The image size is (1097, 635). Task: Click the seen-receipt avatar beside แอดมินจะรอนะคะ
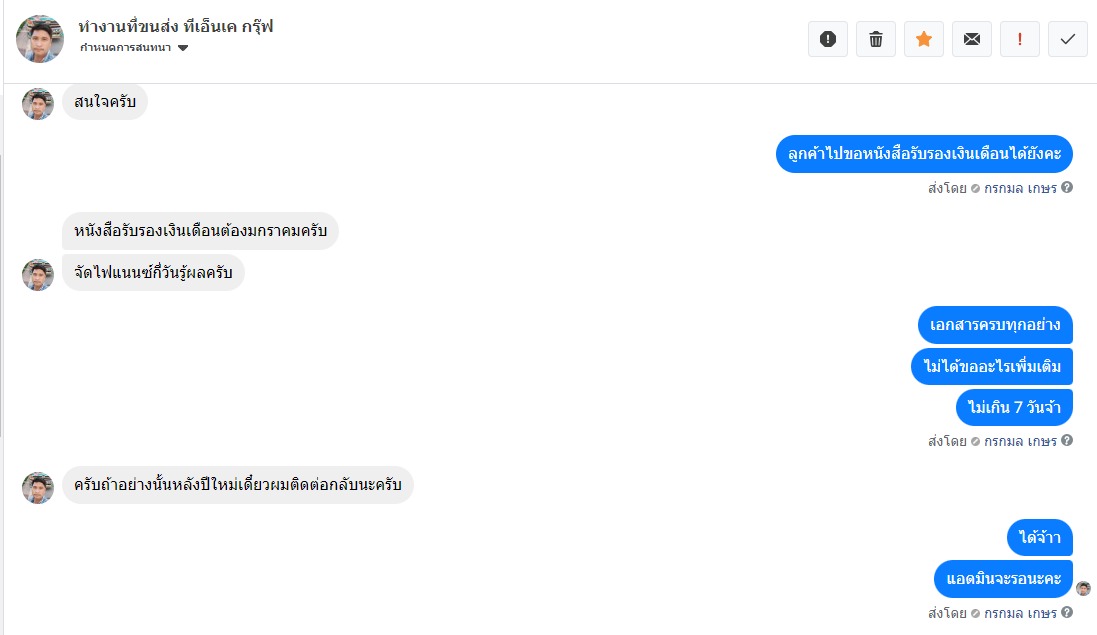tap(1083, 588)
